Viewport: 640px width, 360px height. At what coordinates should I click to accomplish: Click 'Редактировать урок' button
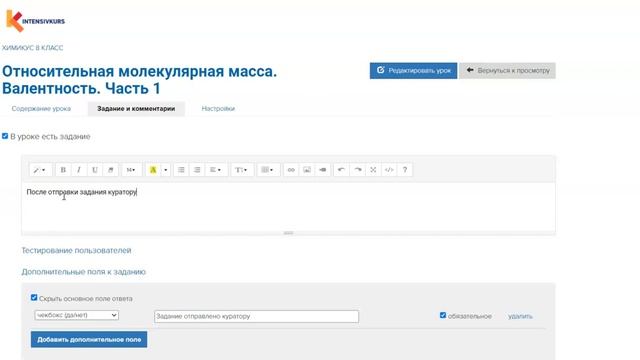(413, 71)
